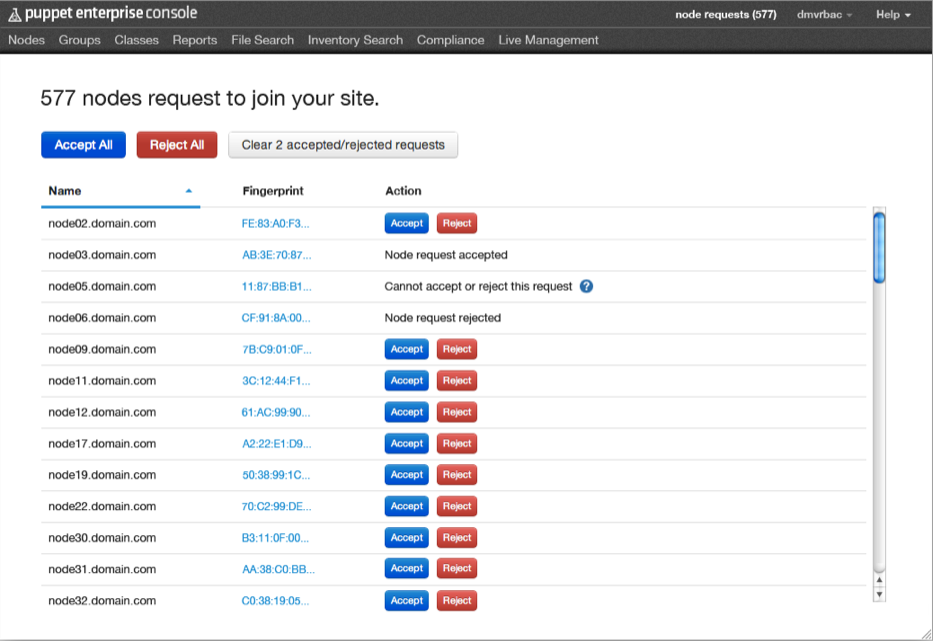Open Live Management

pos(548,40)
